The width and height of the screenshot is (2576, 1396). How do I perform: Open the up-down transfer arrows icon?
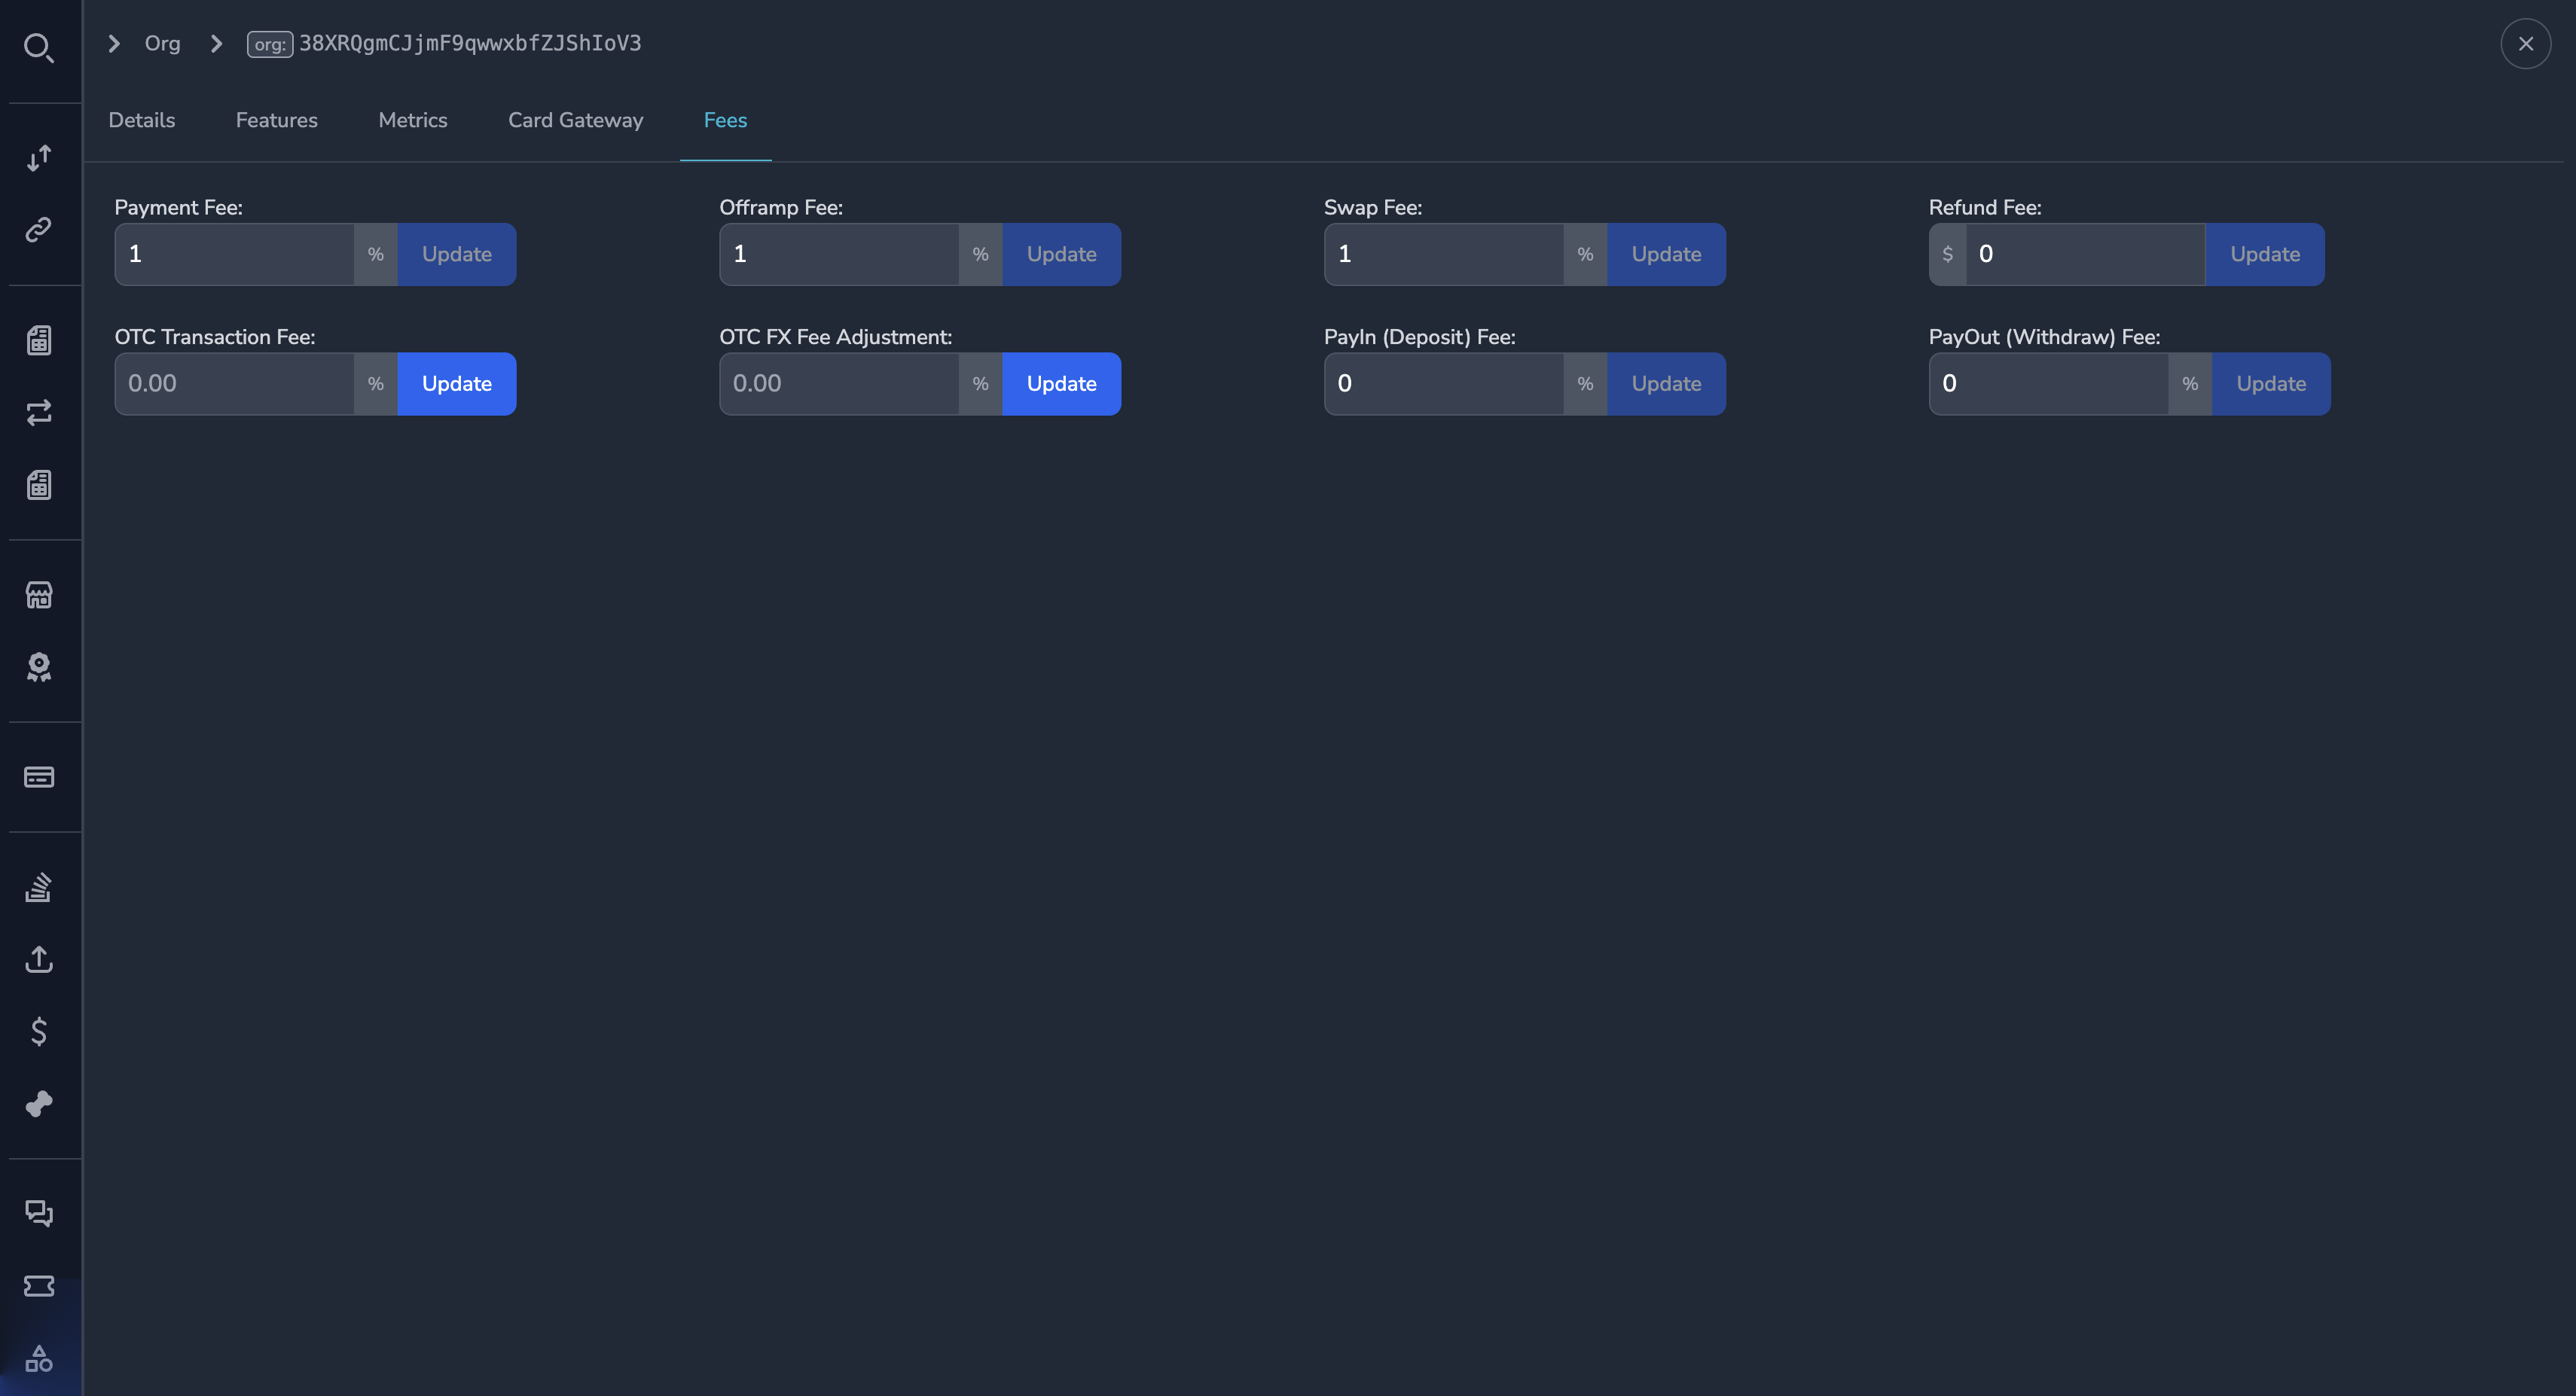tap(39, 157)
